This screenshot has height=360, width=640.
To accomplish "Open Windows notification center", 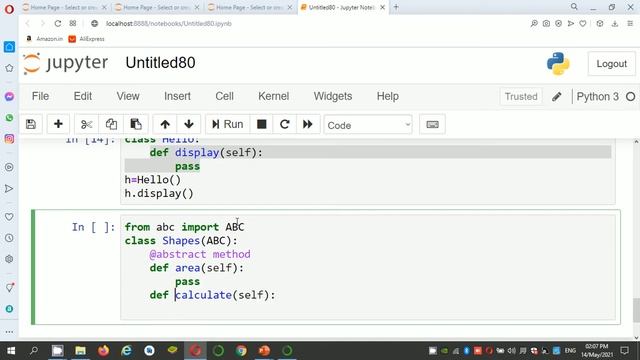I will 624,351.
